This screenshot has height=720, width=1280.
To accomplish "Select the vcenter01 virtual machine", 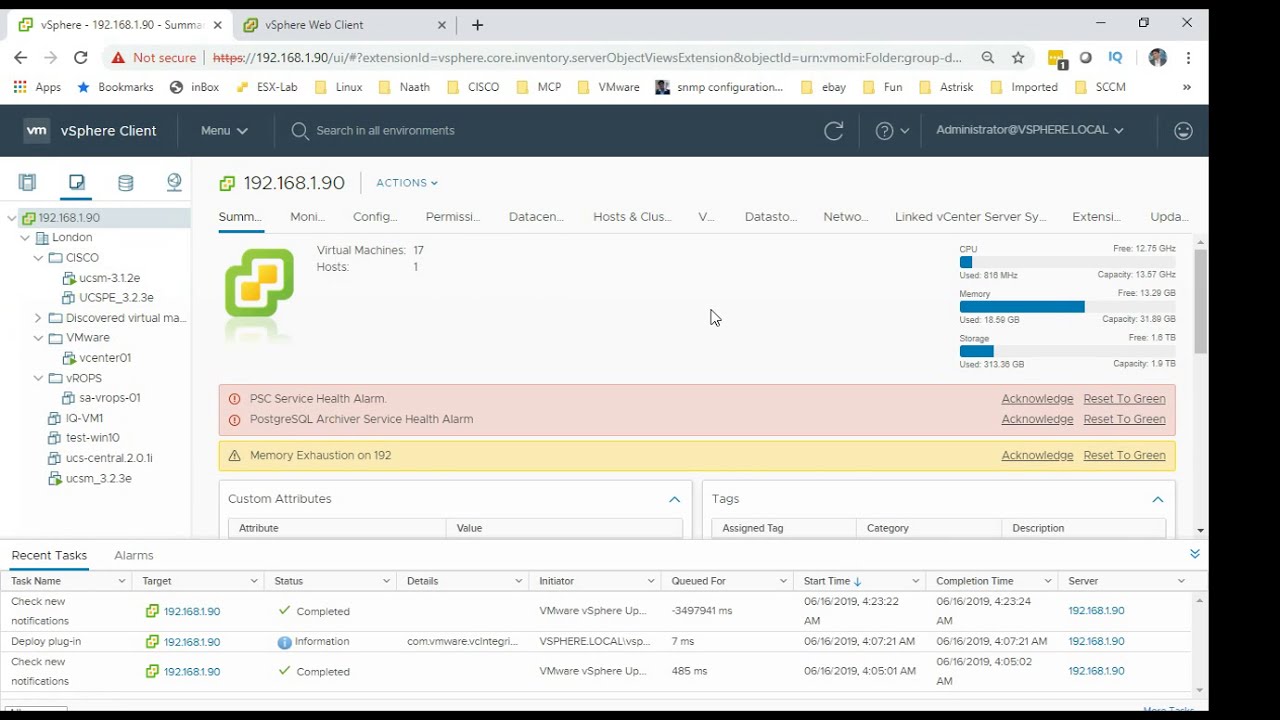I will point(105,358).
